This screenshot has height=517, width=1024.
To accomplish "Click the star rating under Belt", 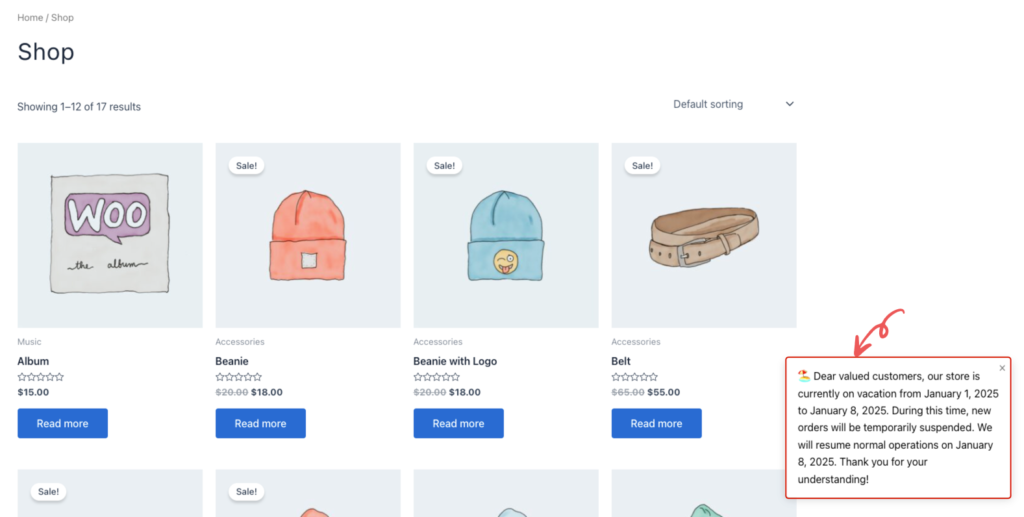I will 634,377.
